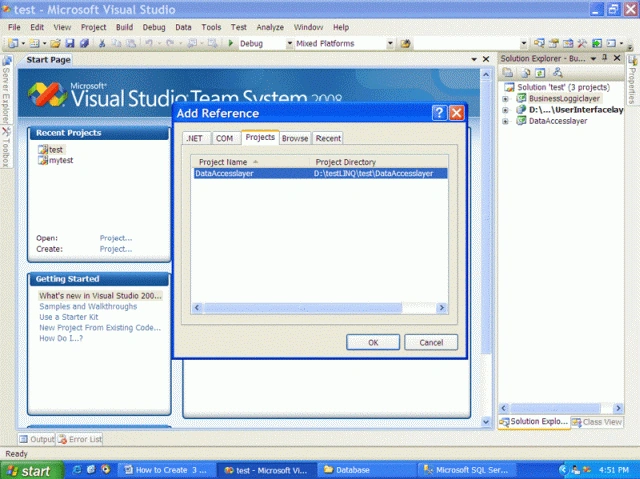This screenshot has width=640, height=479.
Task: Open the 'mytest' recent project
Action: tap(61, 160)
